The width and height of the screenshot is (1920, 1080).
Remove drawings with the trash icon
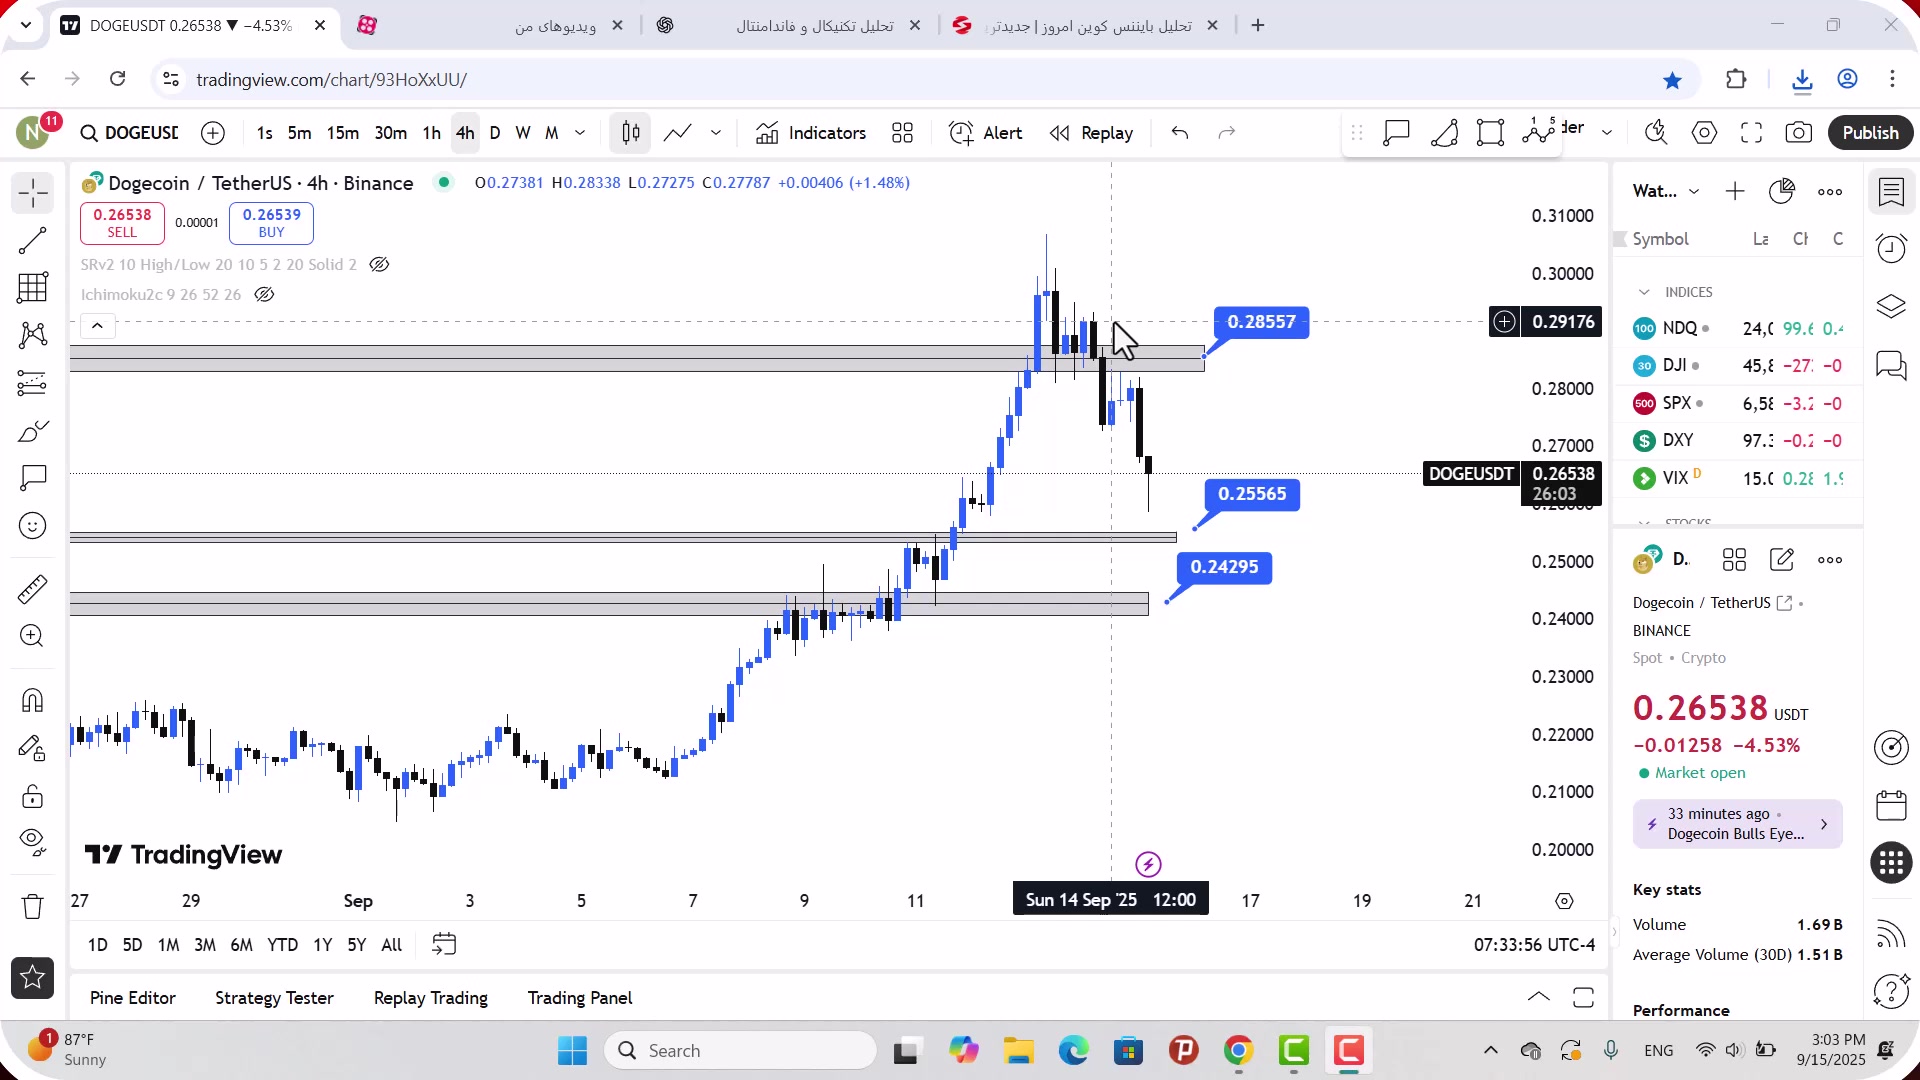(33, 906)
